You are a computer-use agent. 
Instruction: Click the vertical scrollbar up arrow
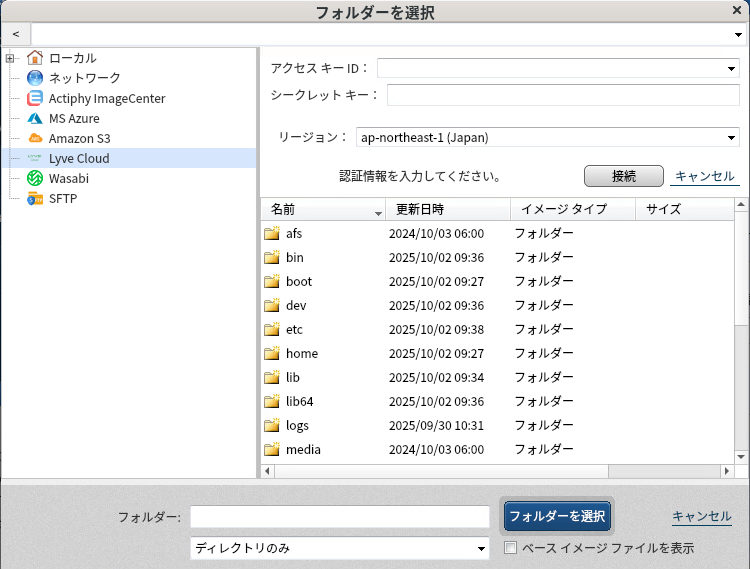tap(741, 205)
